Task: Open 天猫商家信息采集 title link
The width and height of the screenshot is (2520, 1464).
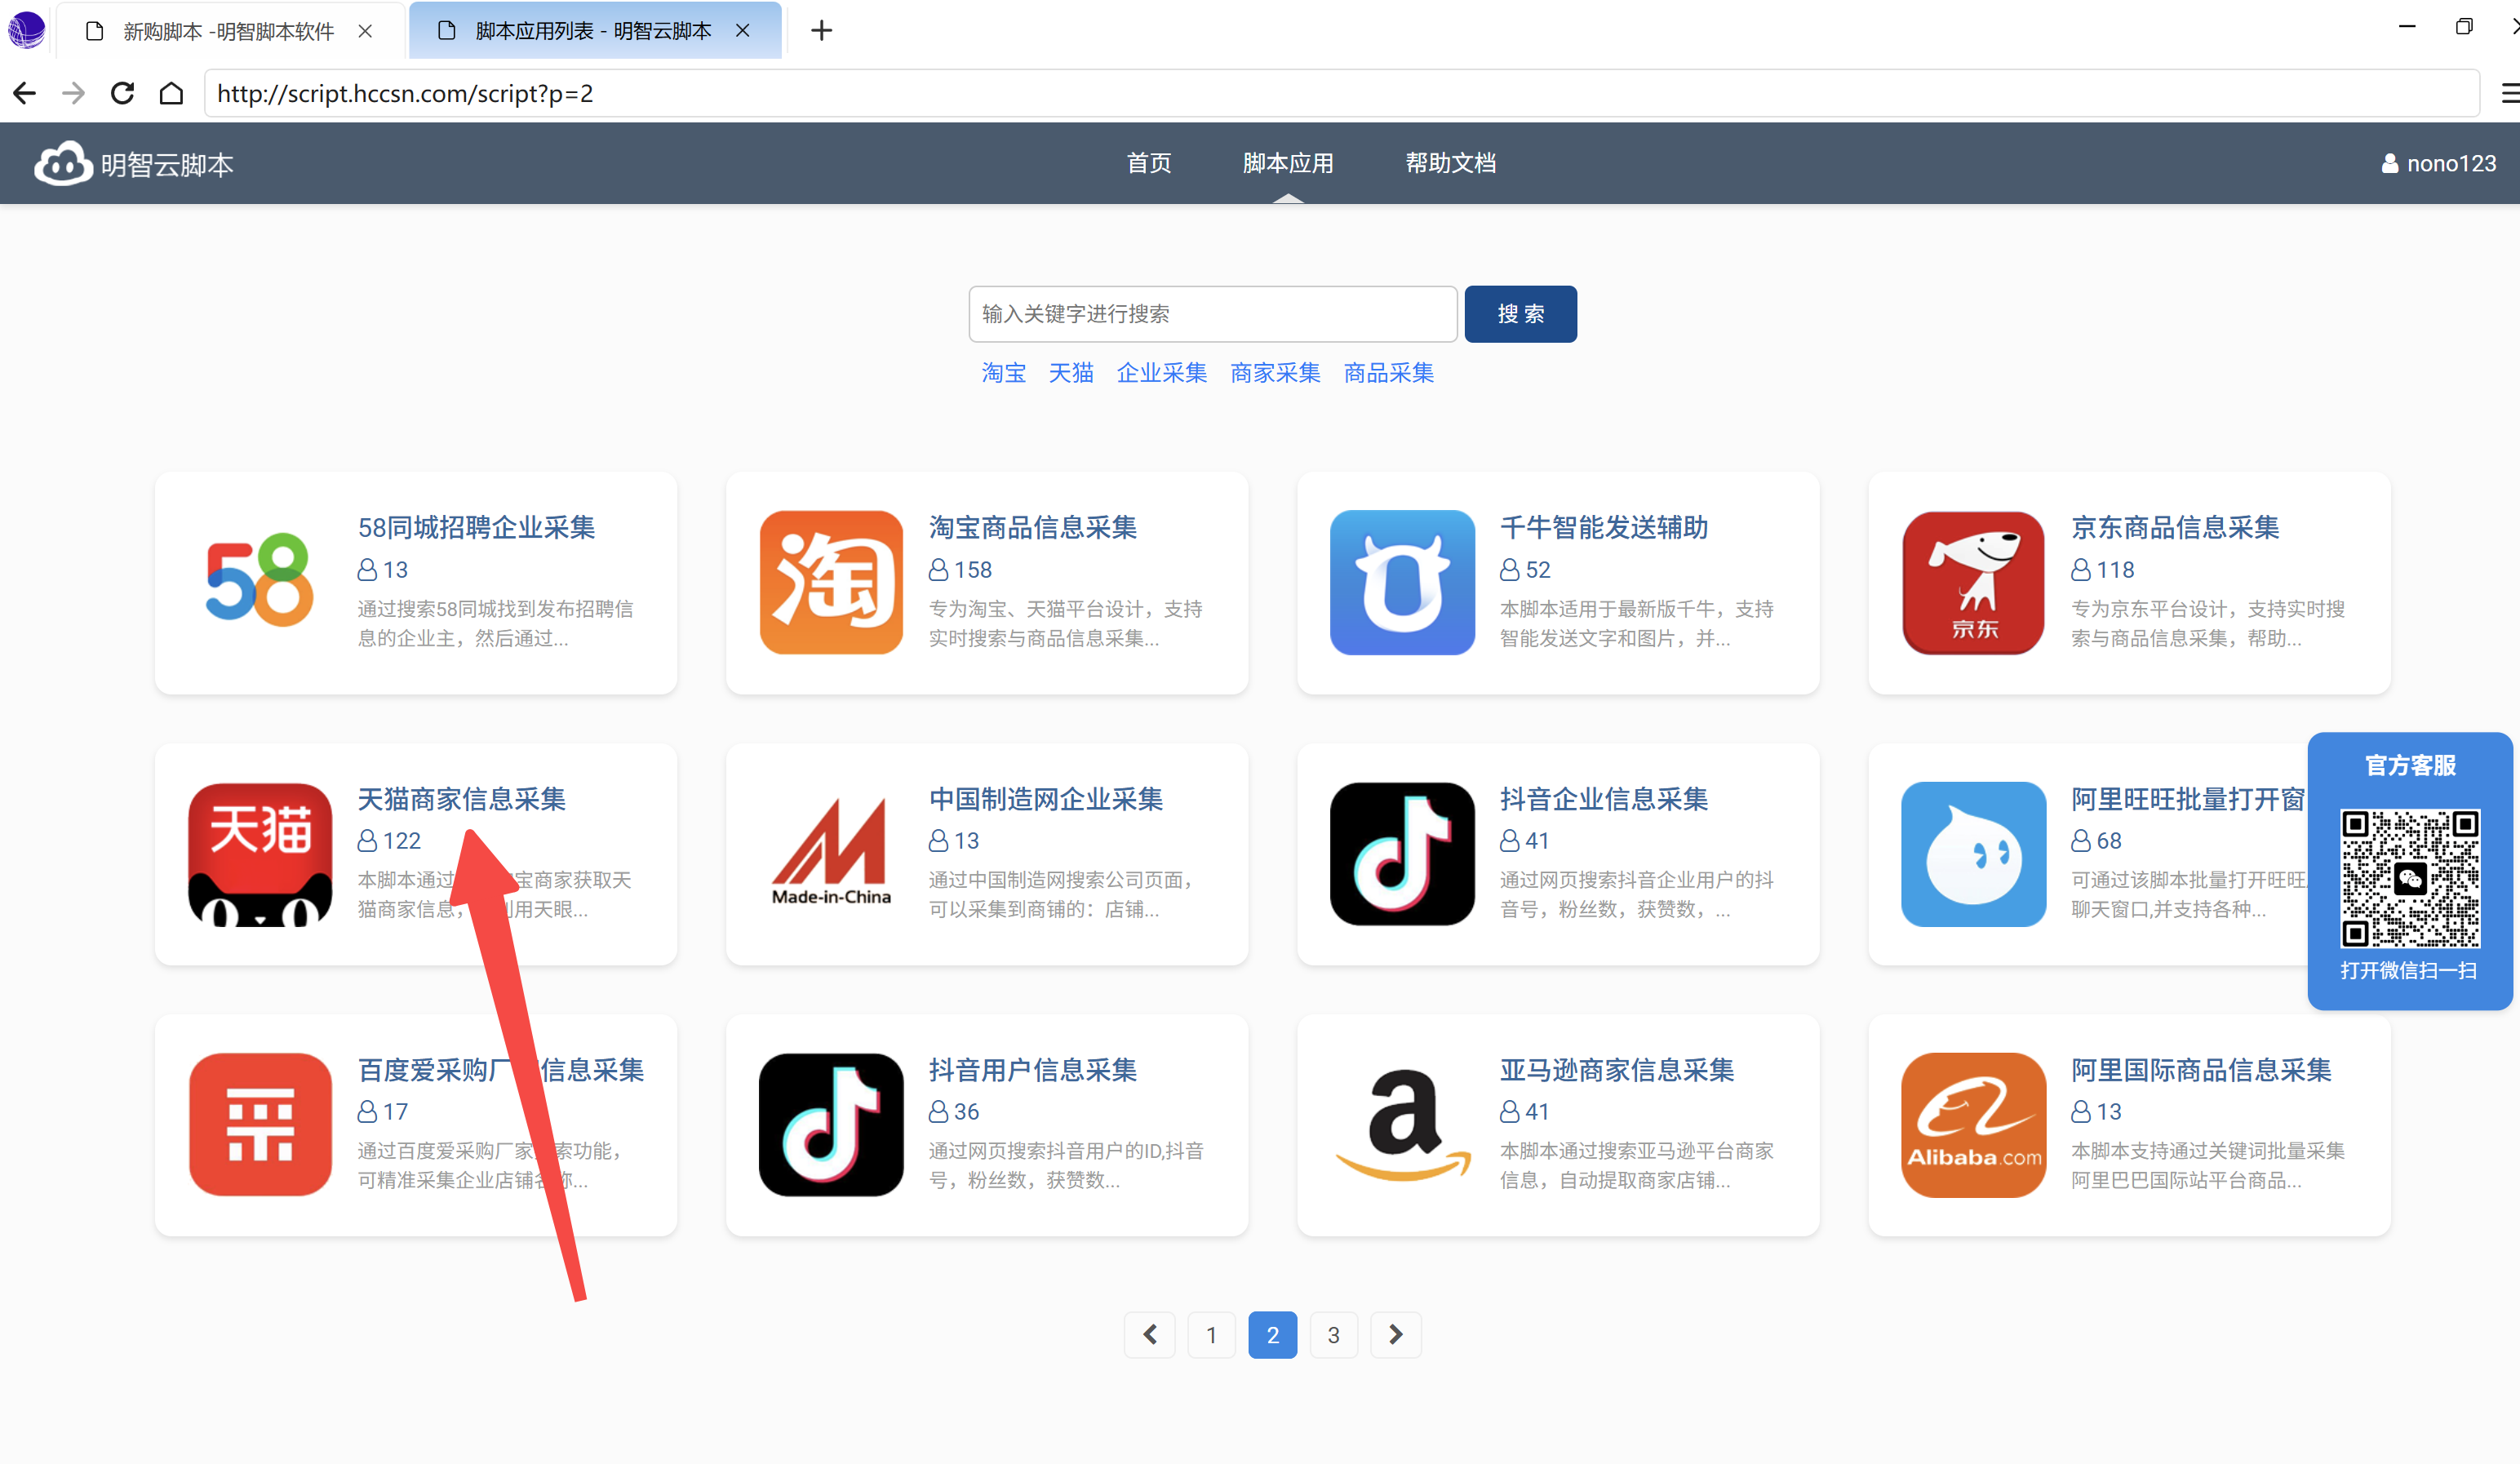Action: [x=461, y=798]
